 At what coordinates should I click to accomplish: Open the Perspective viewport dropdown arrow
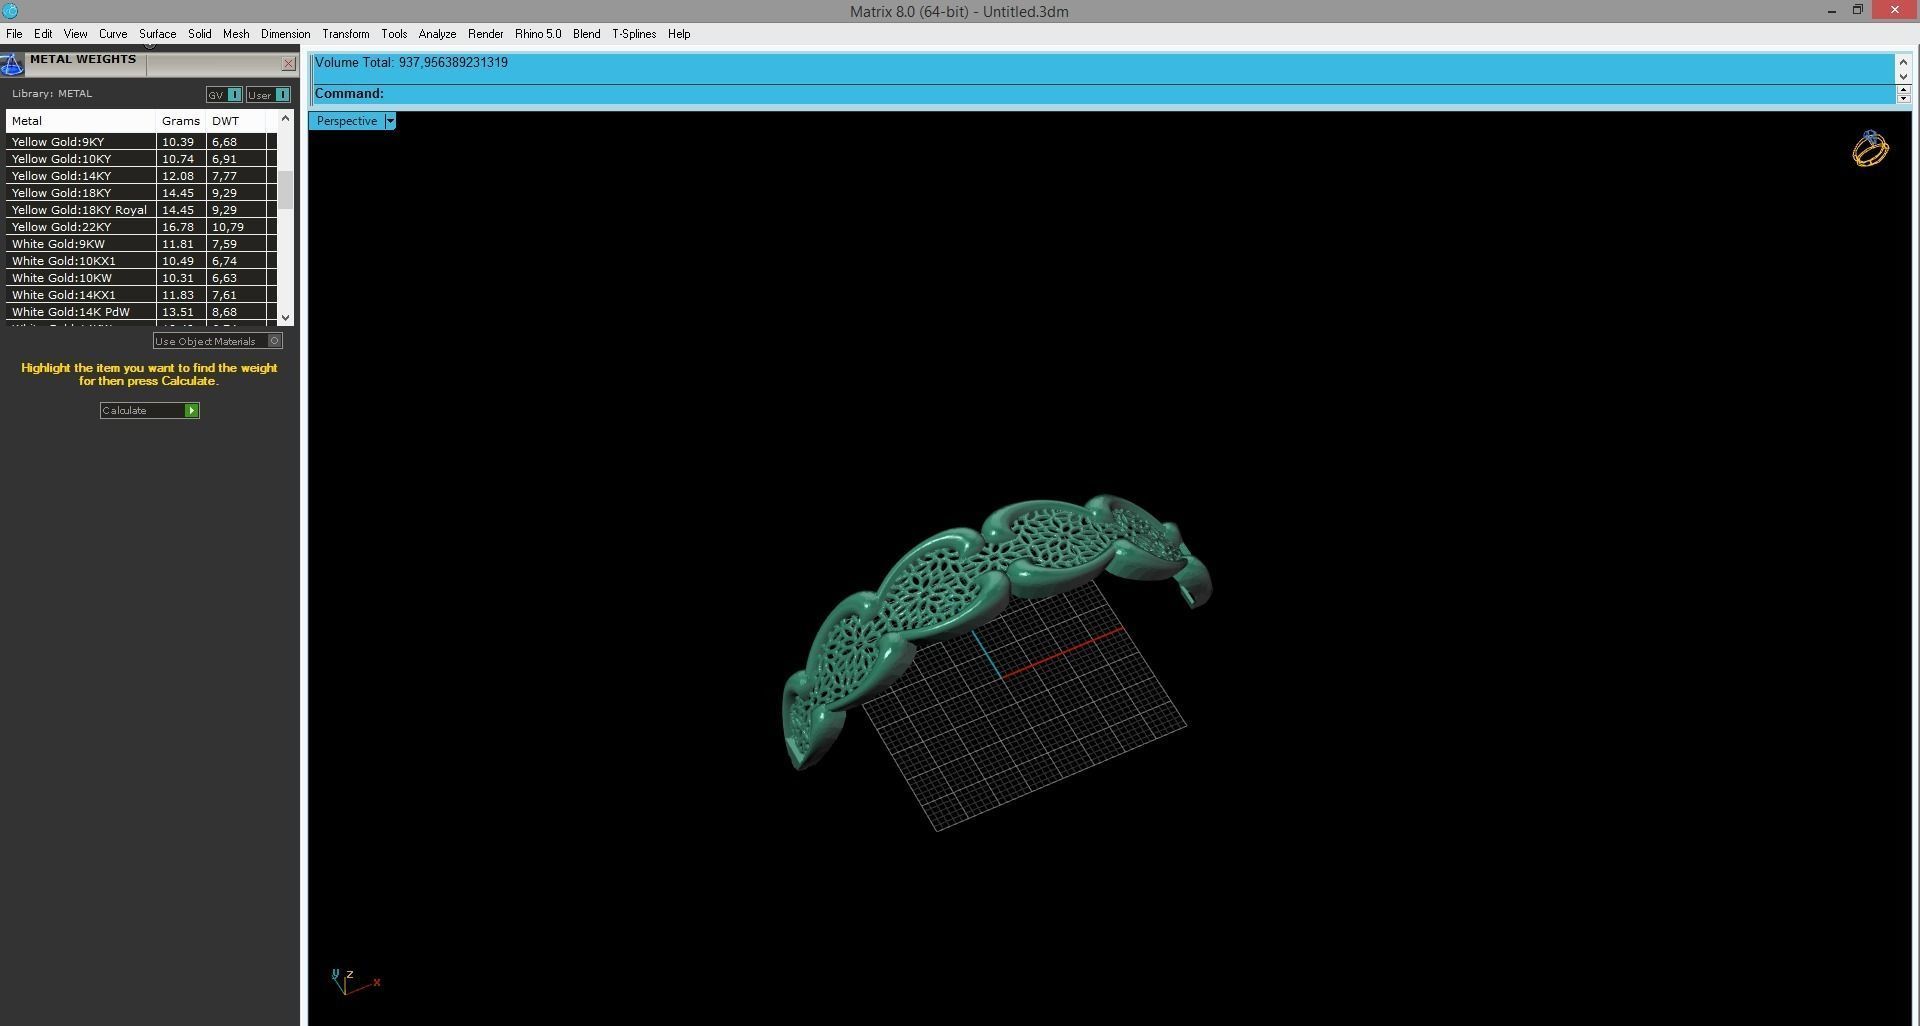(390, 121)
